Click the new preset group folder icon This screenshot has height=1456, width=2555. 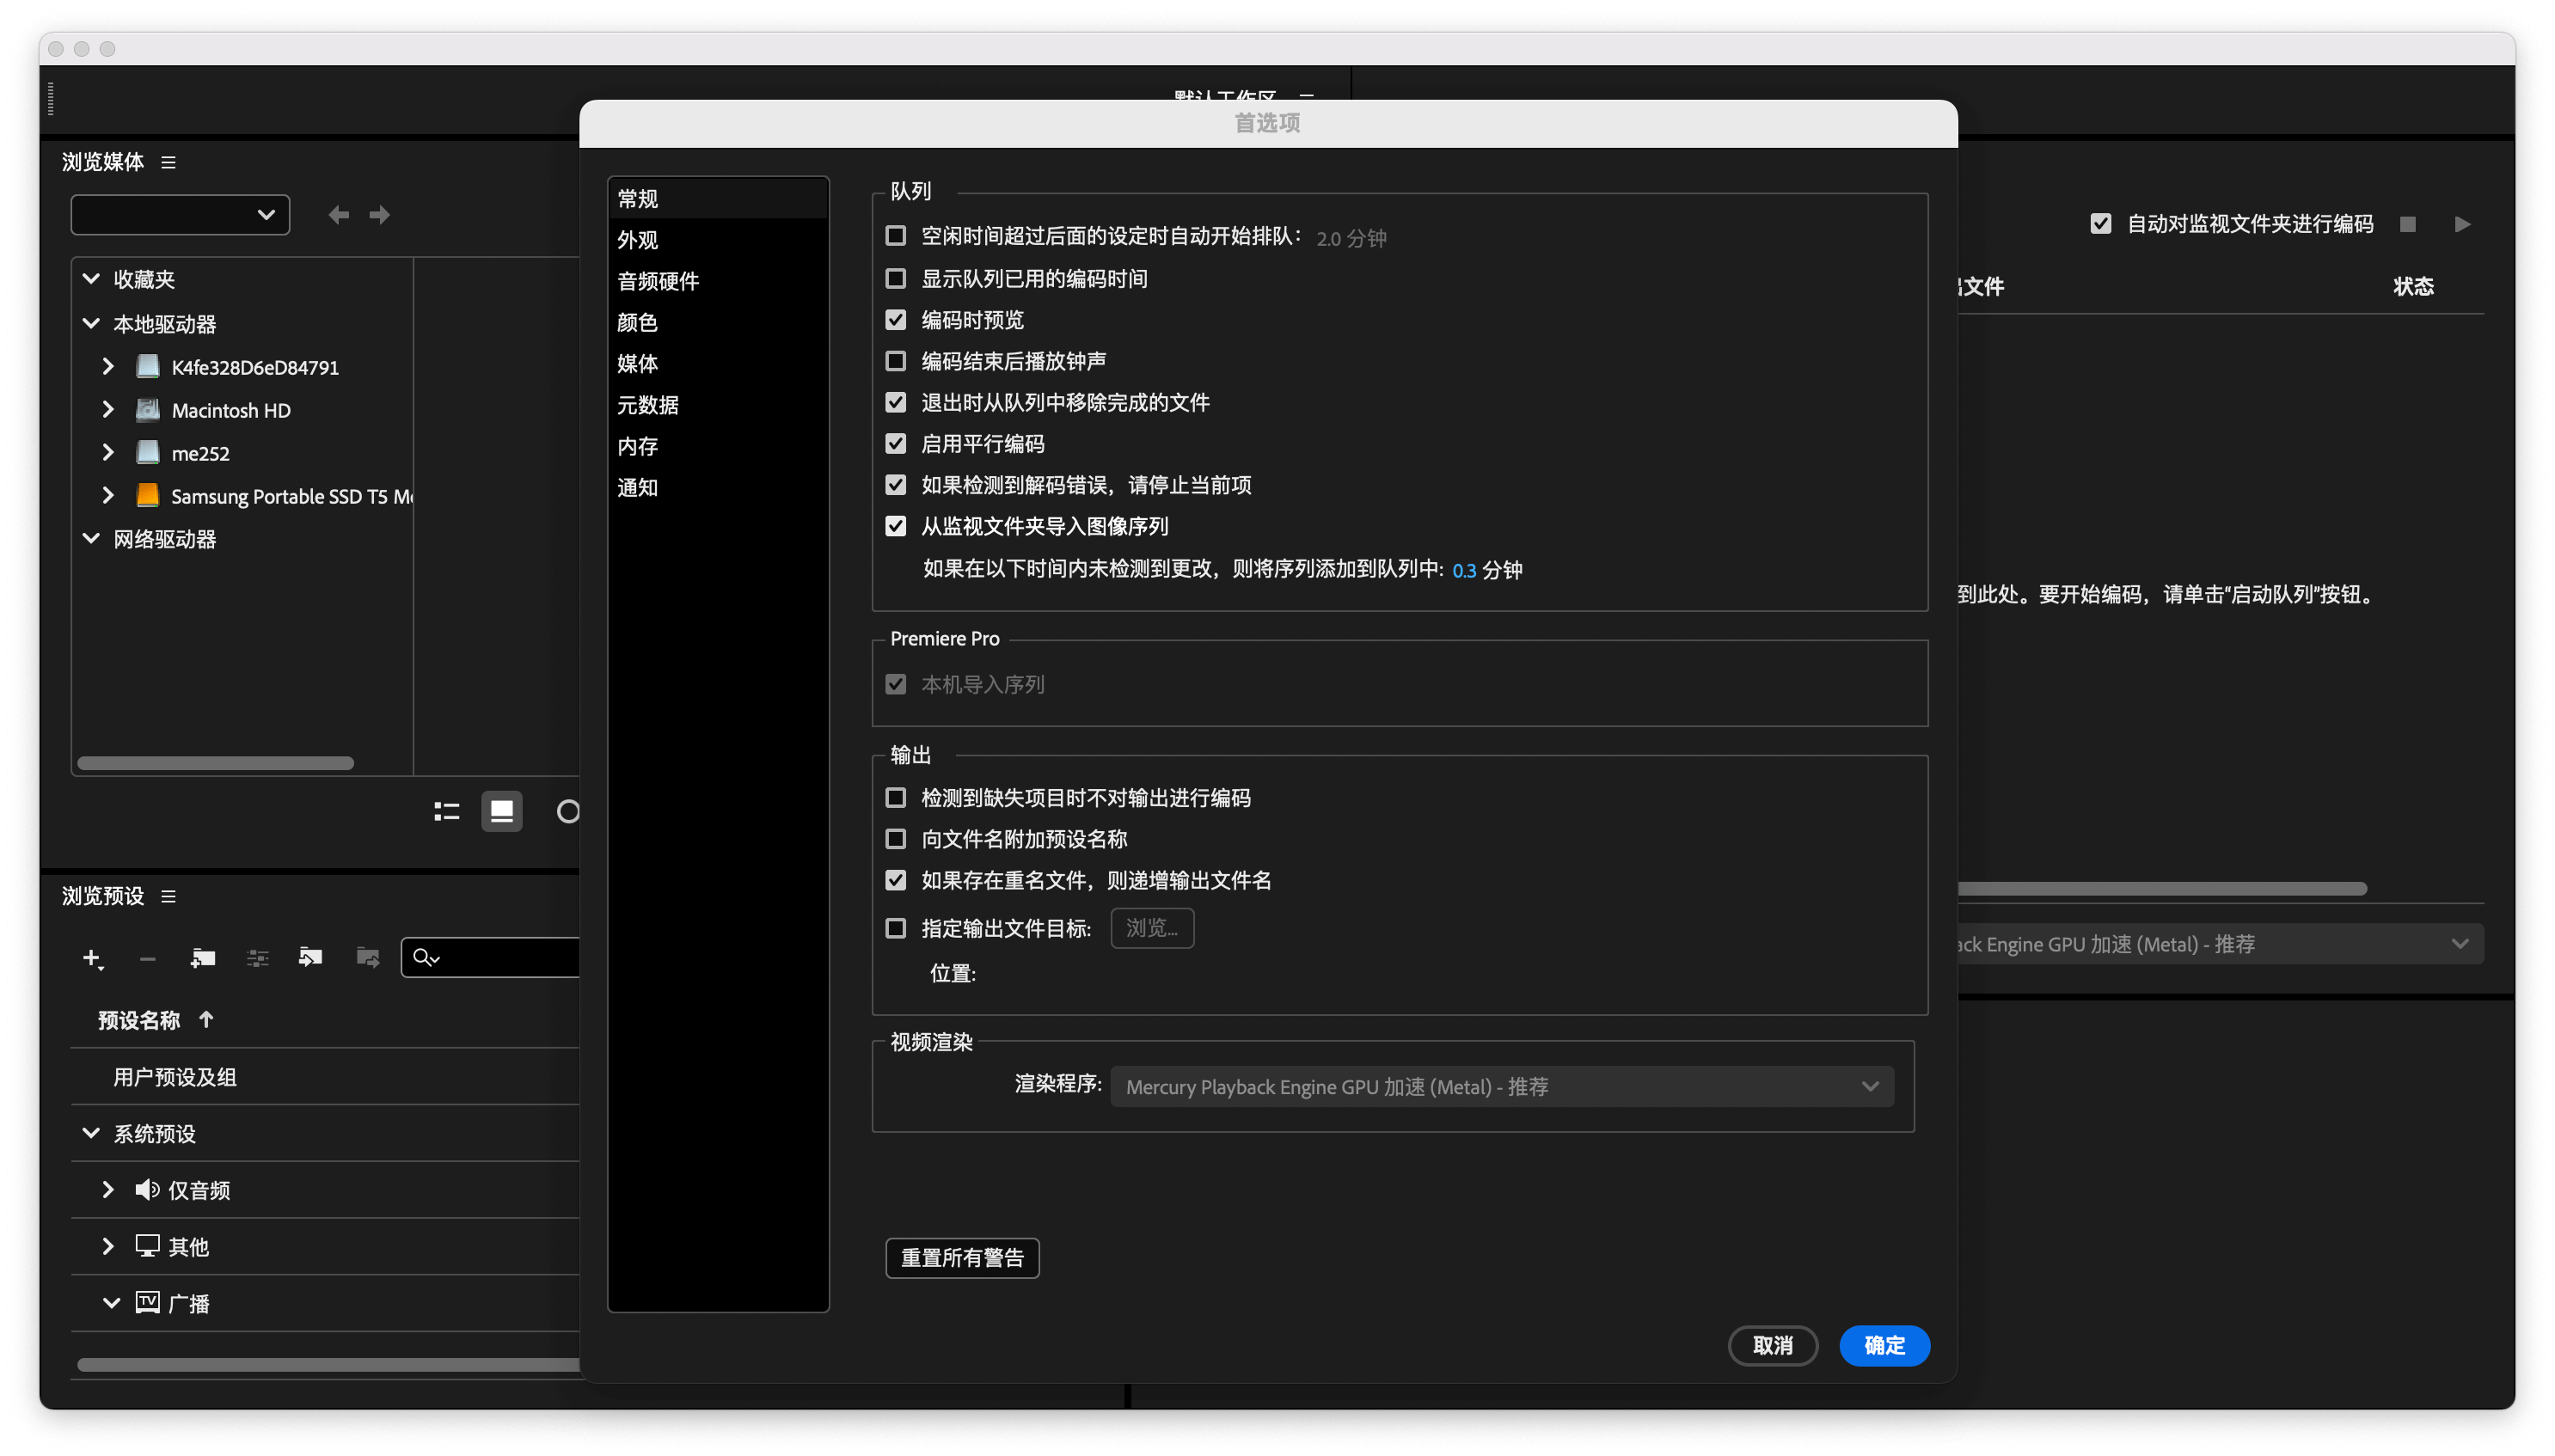click(x=203, y=958)
